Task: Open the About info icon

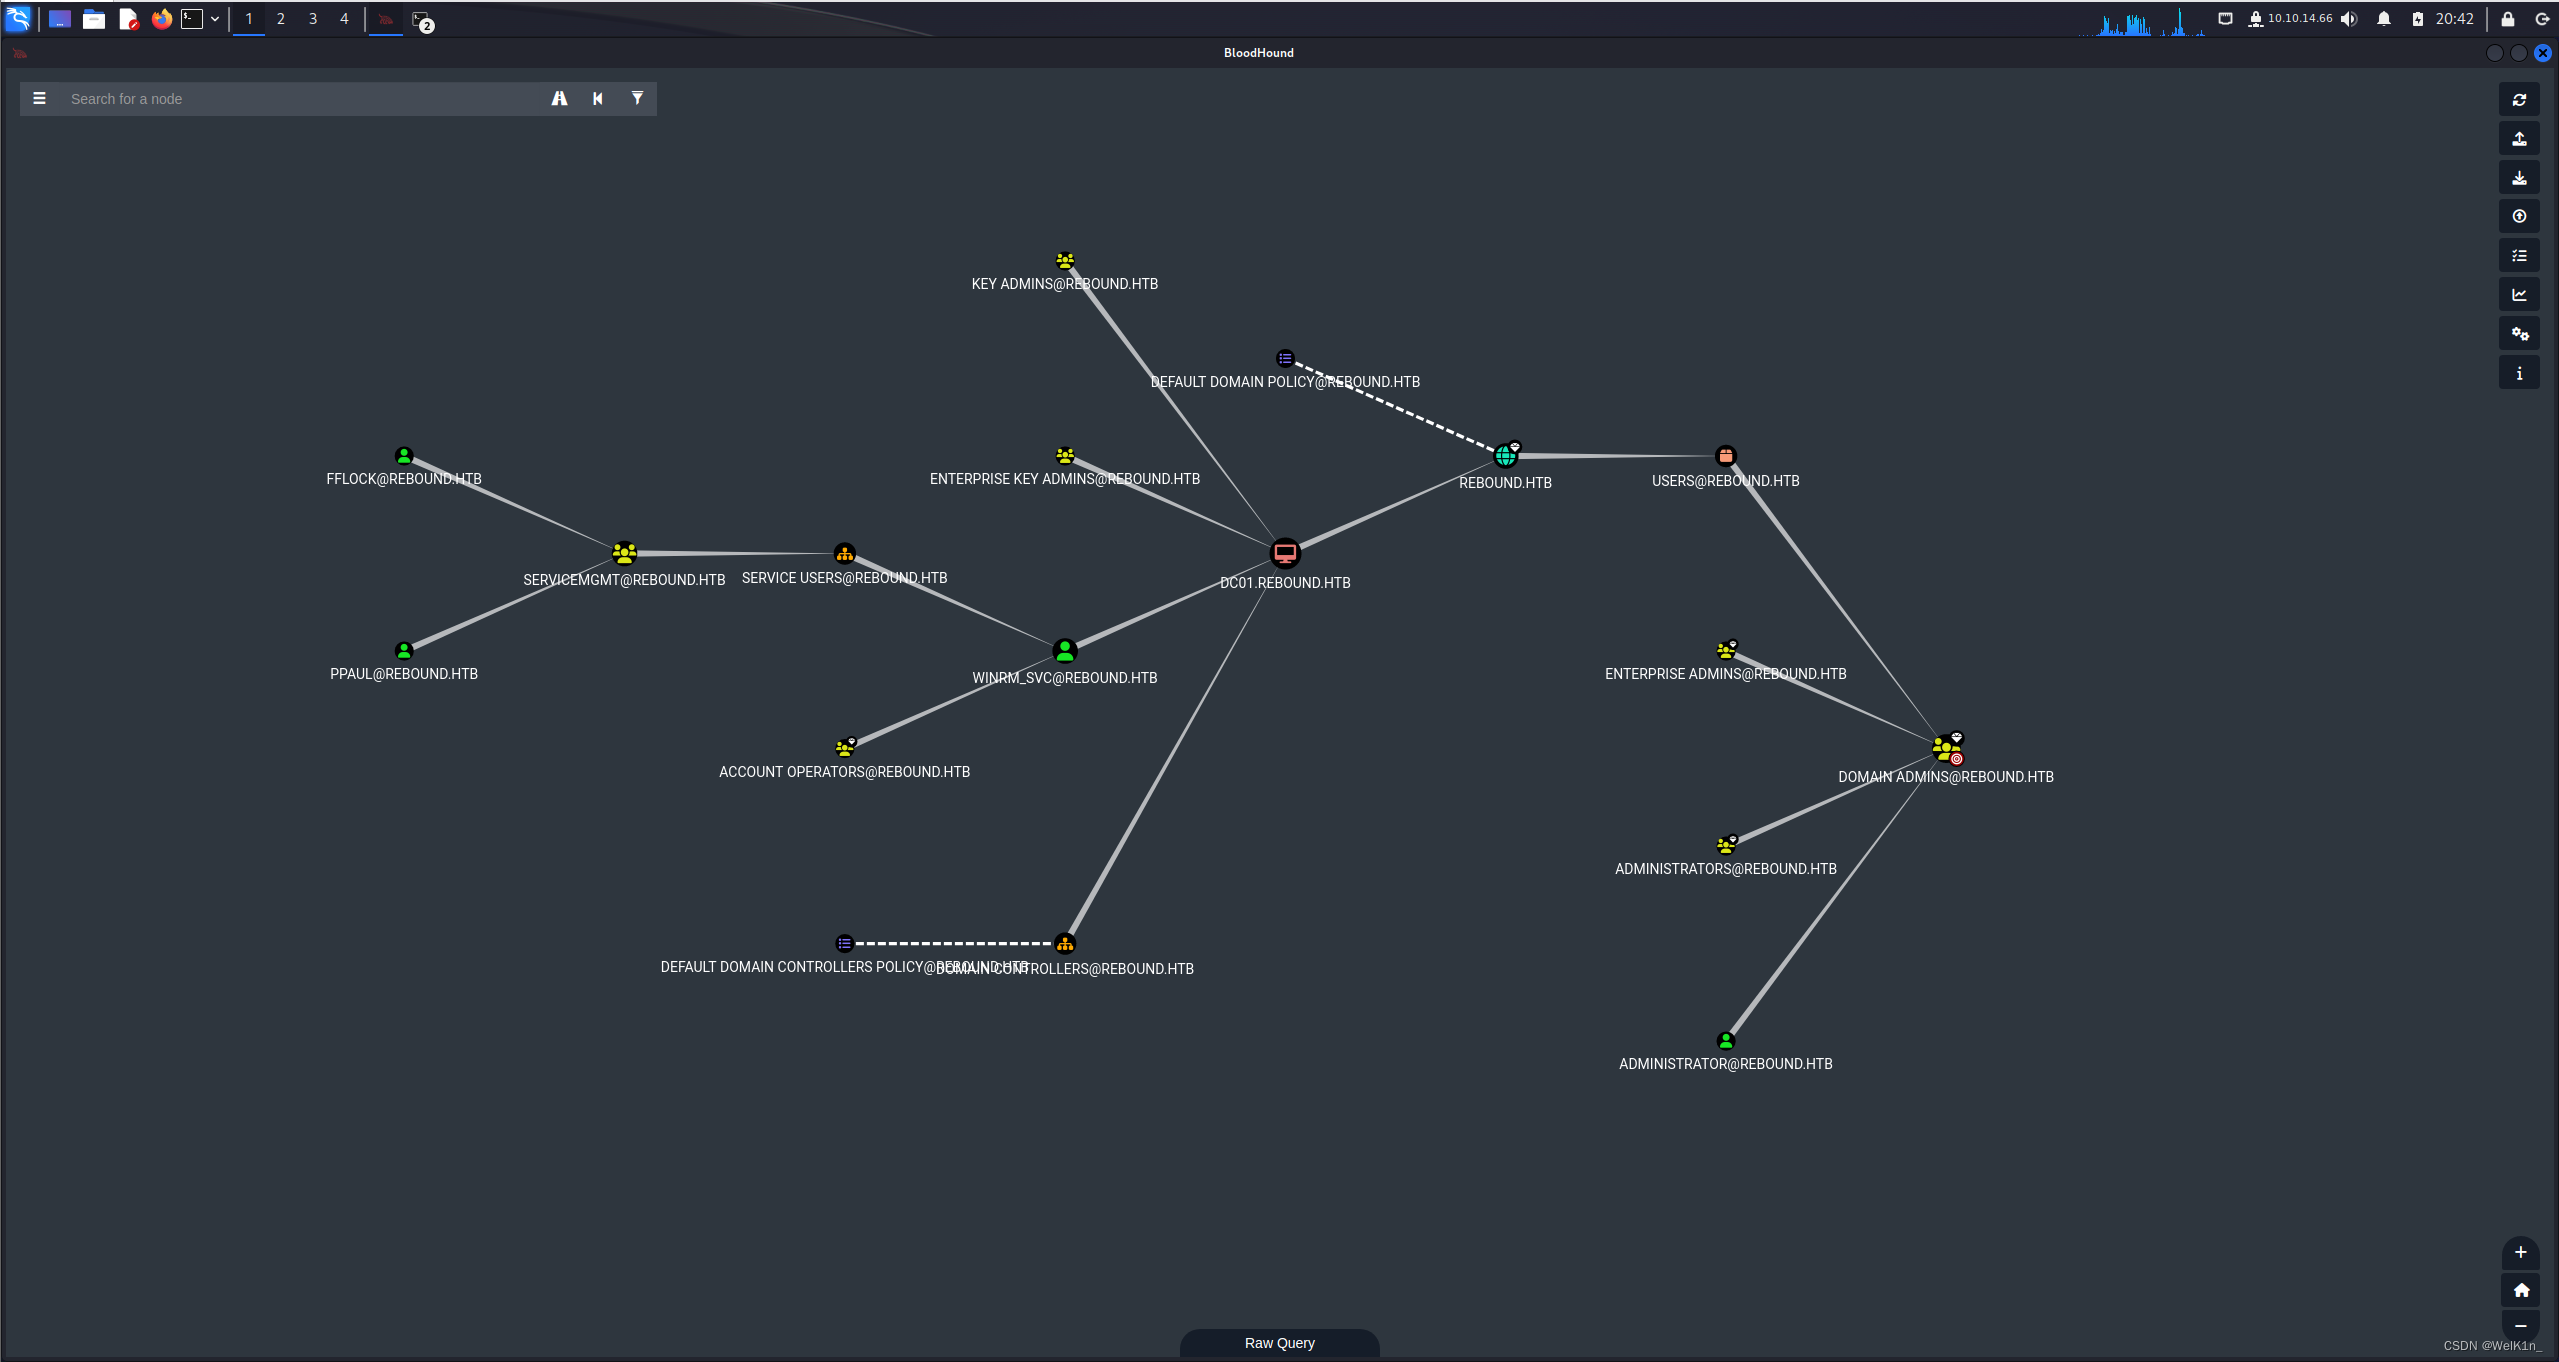Action: click(x=2519, y=373)
